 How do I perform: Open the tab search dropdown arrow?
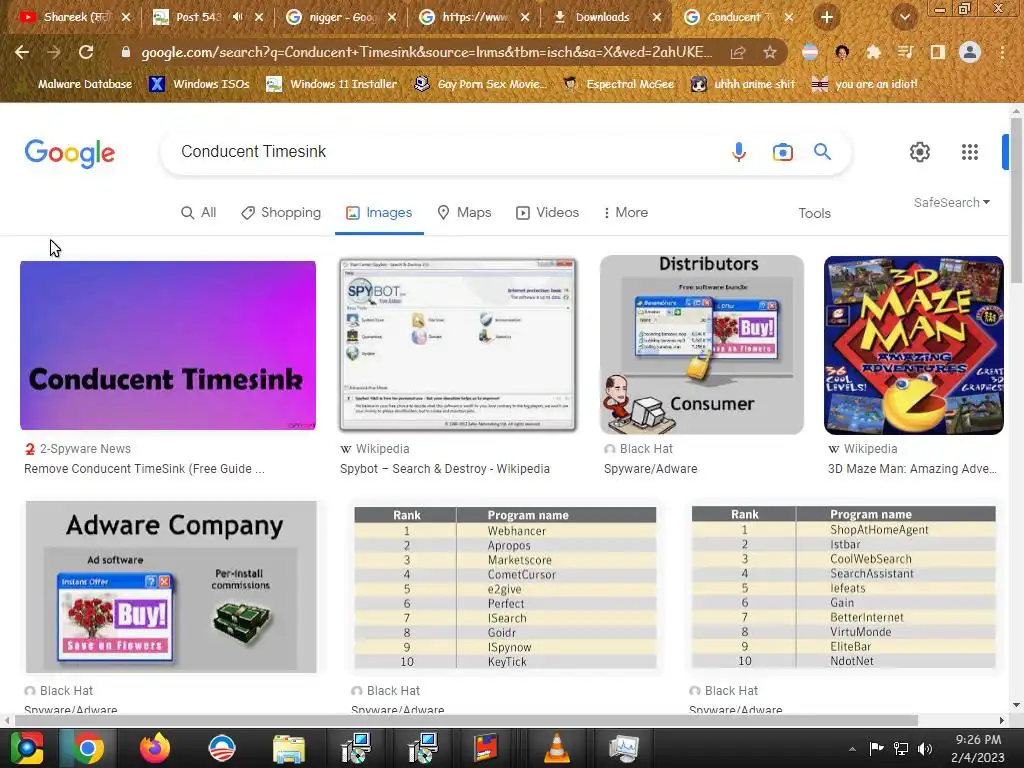[x=904, y=18]
